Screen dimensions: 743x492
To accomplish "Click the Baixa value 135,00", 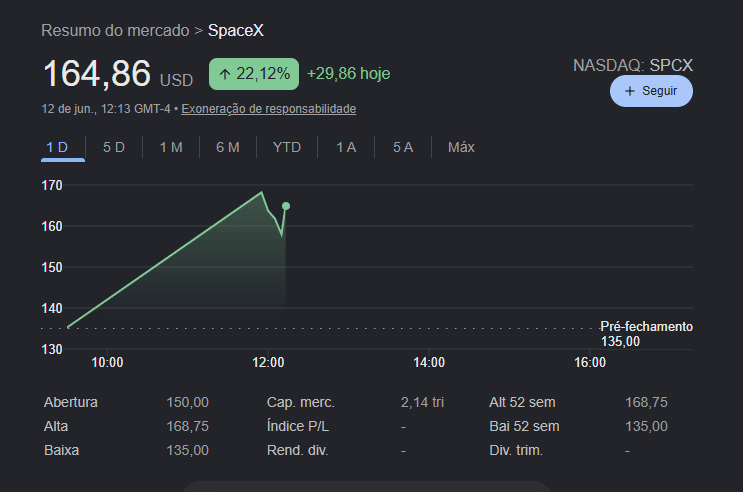I will [188, 450].
